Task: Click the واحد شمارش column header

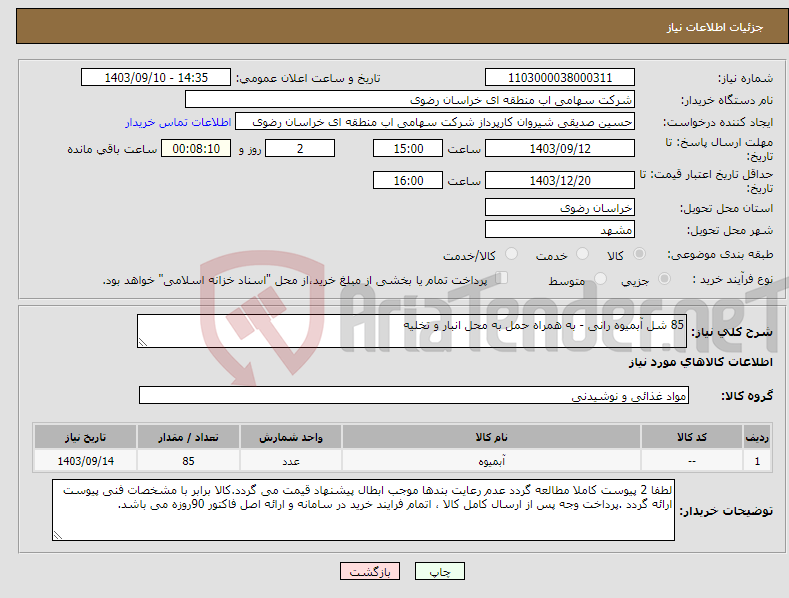Action: click(291, 437)
